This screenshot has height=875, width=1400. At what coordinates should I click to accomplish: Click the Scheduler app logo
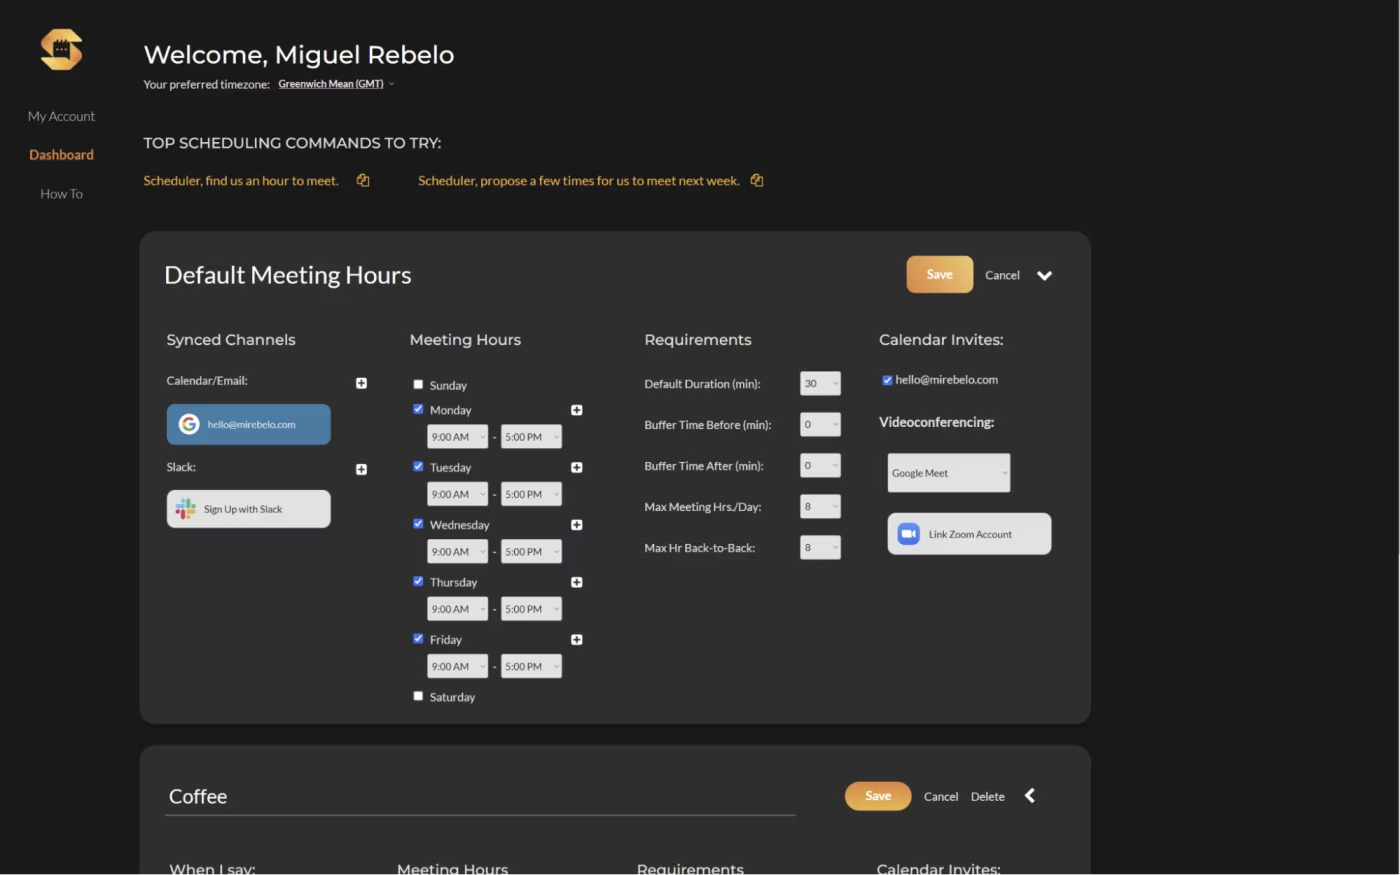click(60, 48)
